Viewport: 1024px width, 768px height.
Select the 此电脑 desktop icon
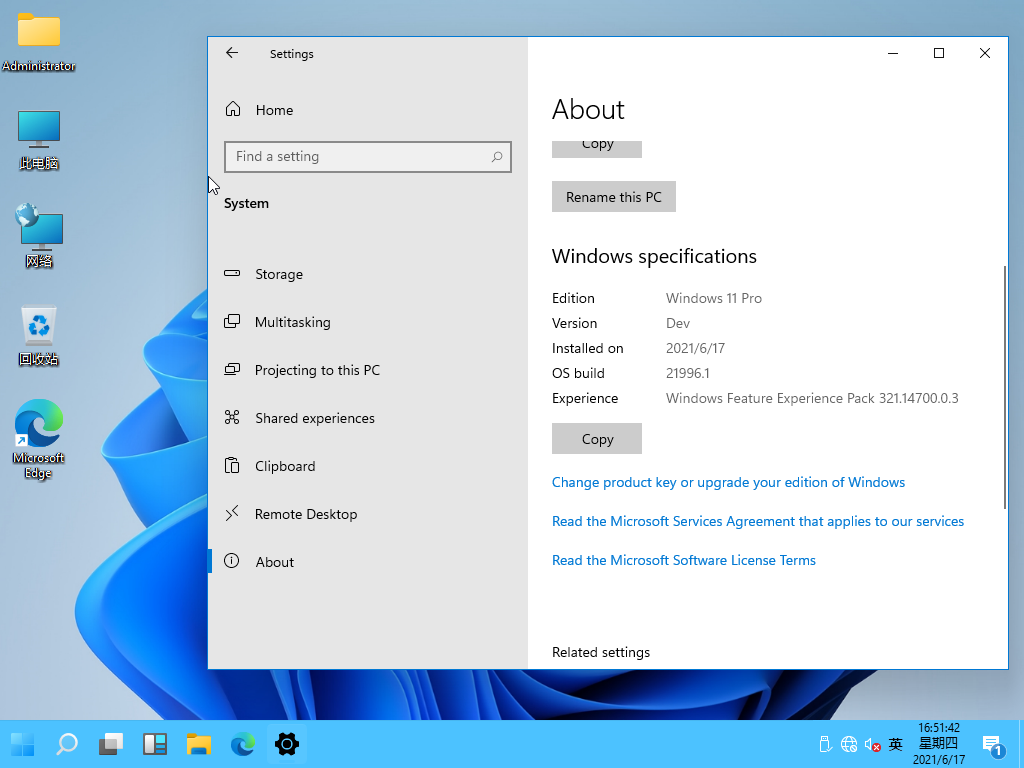click(x=39, y=140)
